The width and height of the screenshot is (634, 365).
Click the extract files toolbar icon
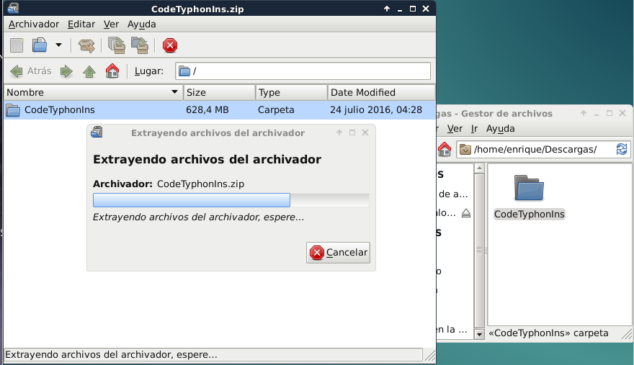(x=87, y=45)
